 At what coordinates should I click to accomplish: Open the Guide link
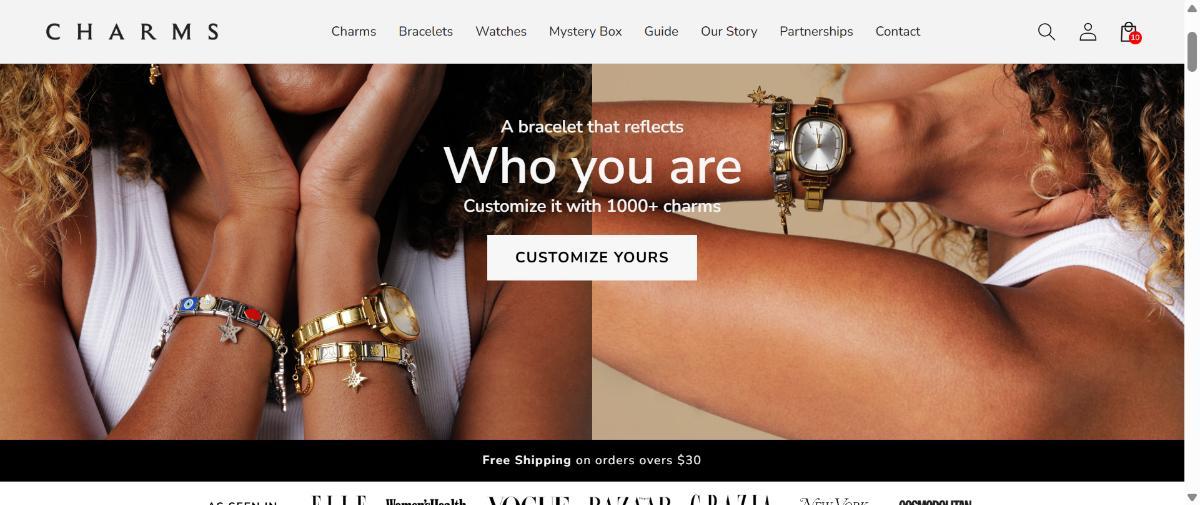pyautogui.click(x=661, y=32)
